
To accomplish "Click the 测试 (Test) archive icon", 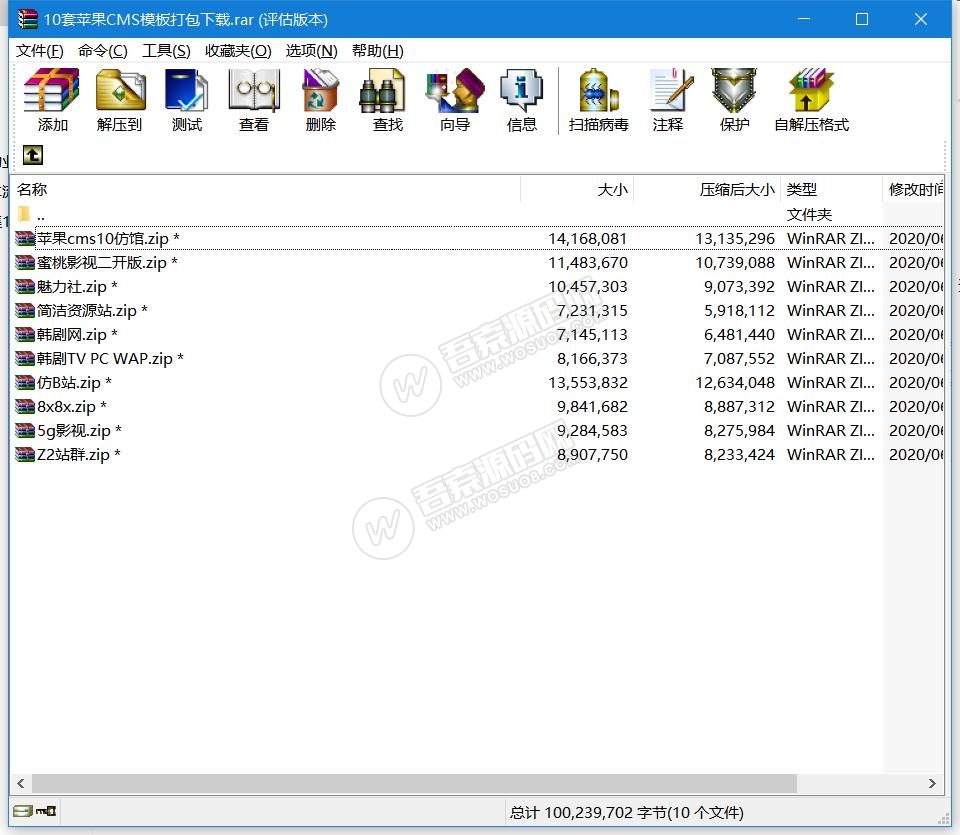I will pos(186,100).
